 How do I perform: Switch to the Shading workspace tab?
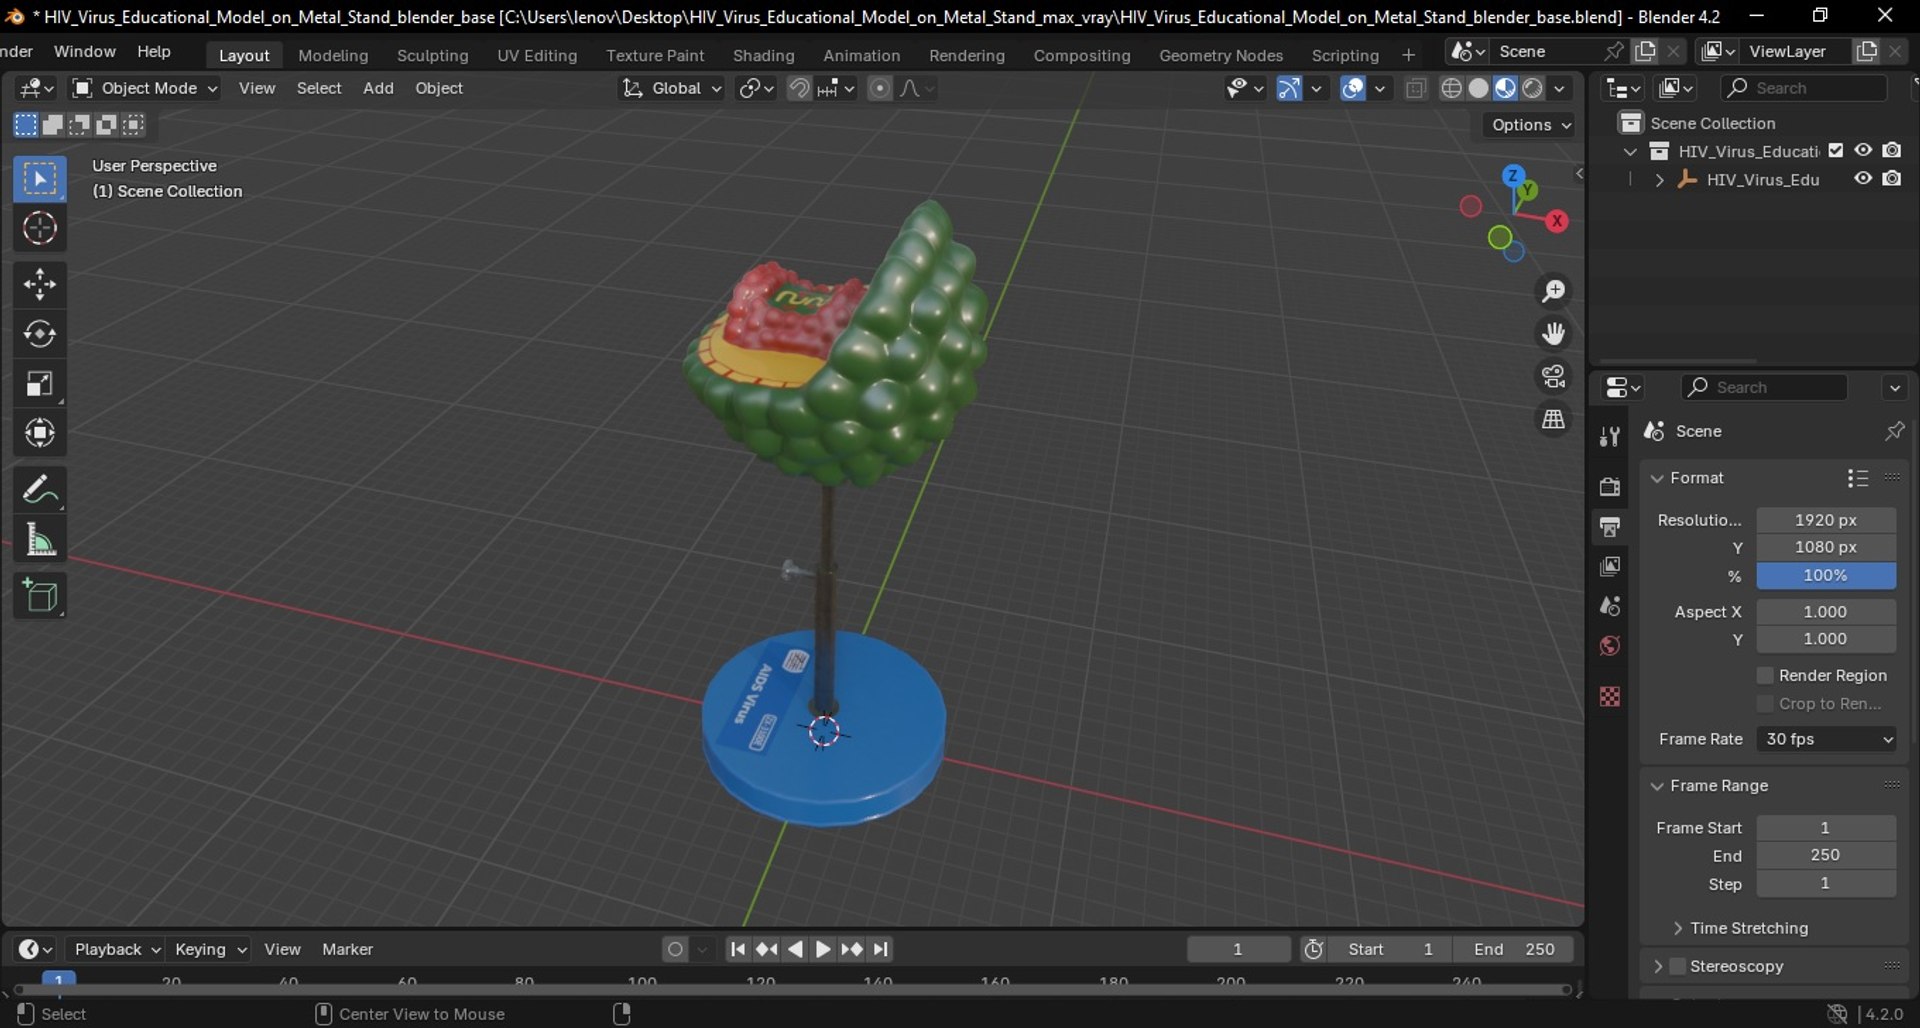(763, 55)
